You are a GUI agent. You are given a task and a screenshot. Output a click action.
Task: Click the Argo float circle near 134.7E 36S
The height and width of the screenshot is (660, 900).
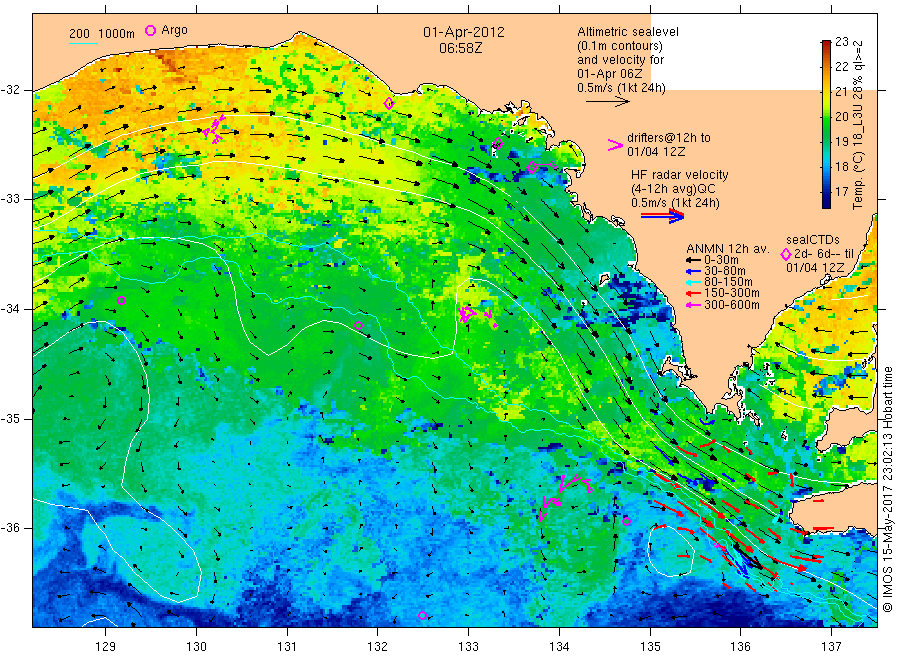(x=627, y=522)
